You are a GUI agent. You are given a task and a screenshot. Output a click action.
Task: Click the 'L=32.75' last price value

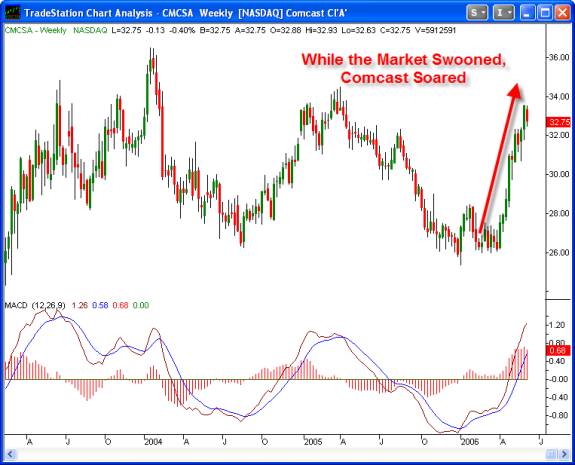click(x=126, y=30)
